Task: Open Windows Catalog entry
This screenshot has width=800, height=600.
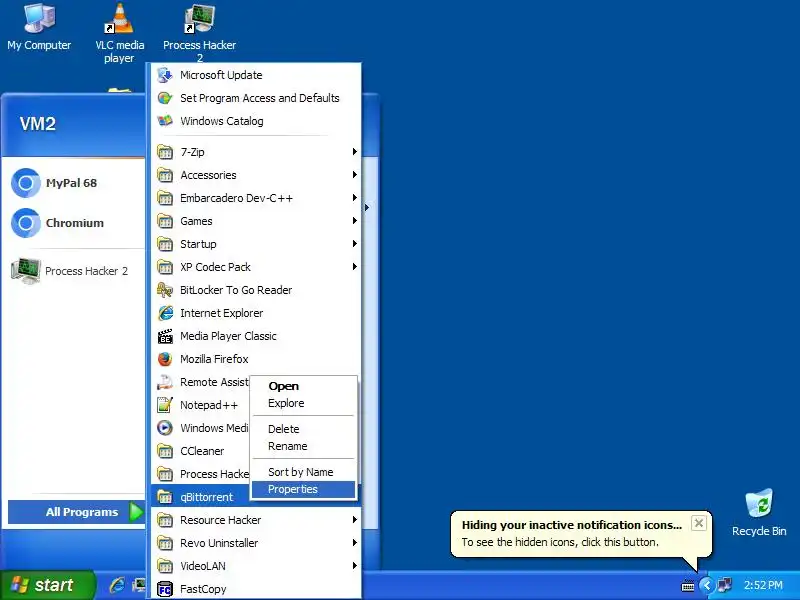Action: [256, 121]
